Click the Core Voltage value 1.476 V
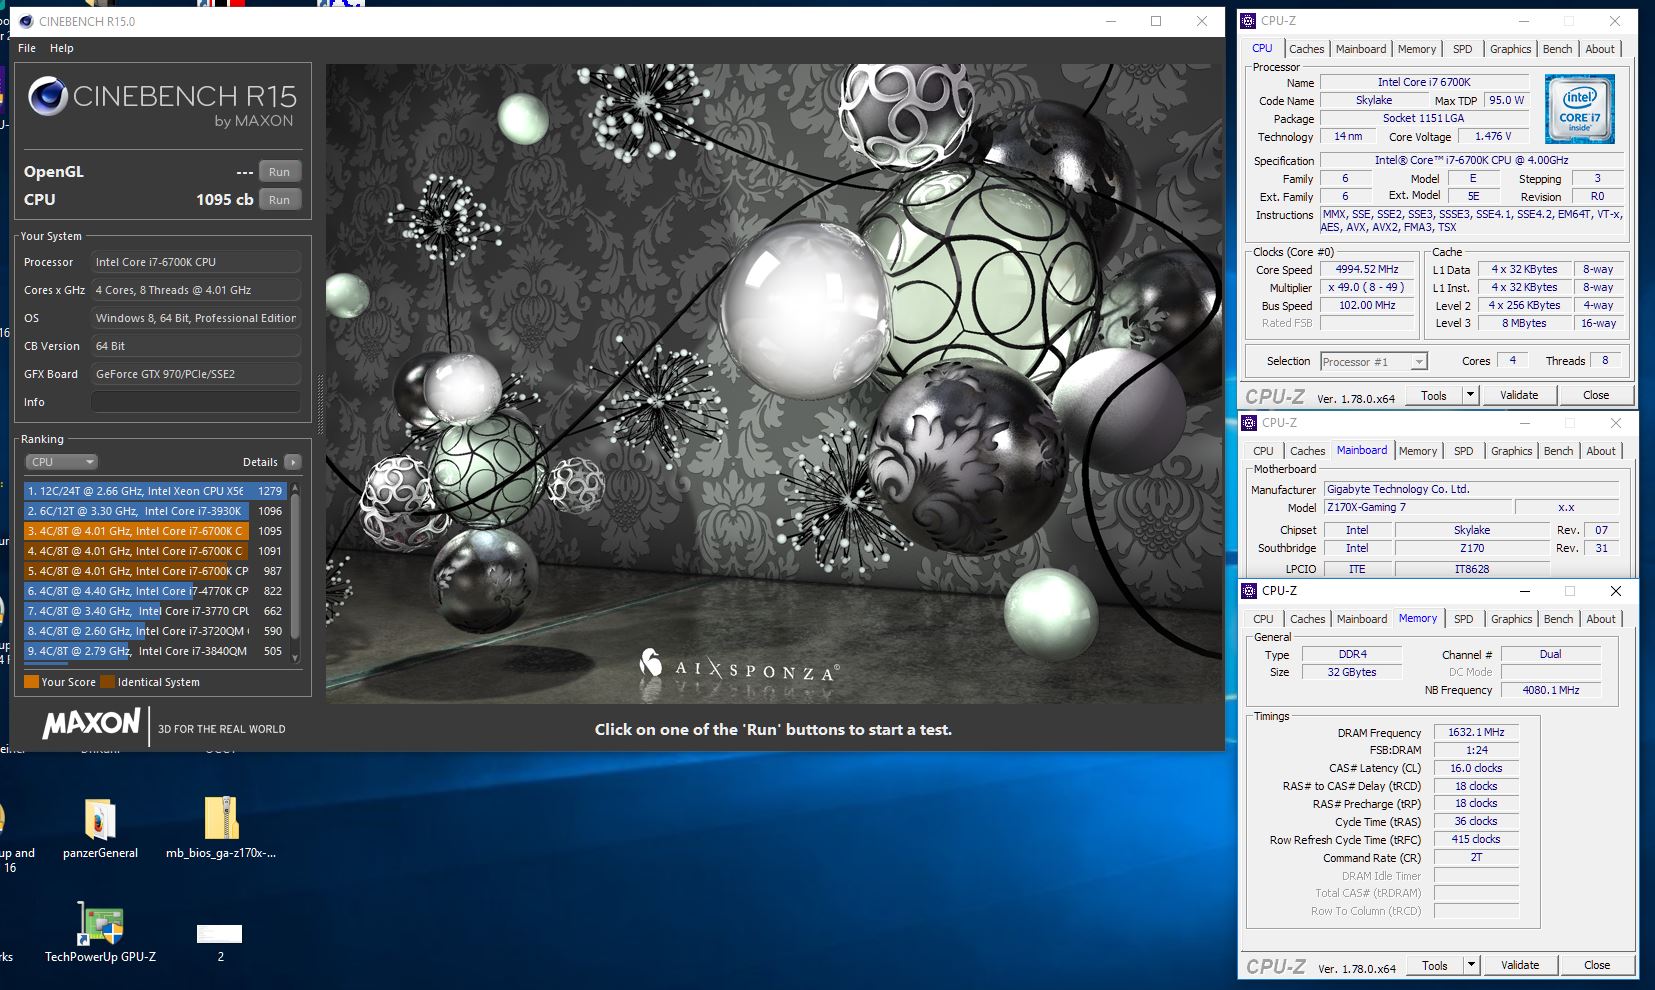The height and width of the screenshot is (990, 1655). (1493, 136)
